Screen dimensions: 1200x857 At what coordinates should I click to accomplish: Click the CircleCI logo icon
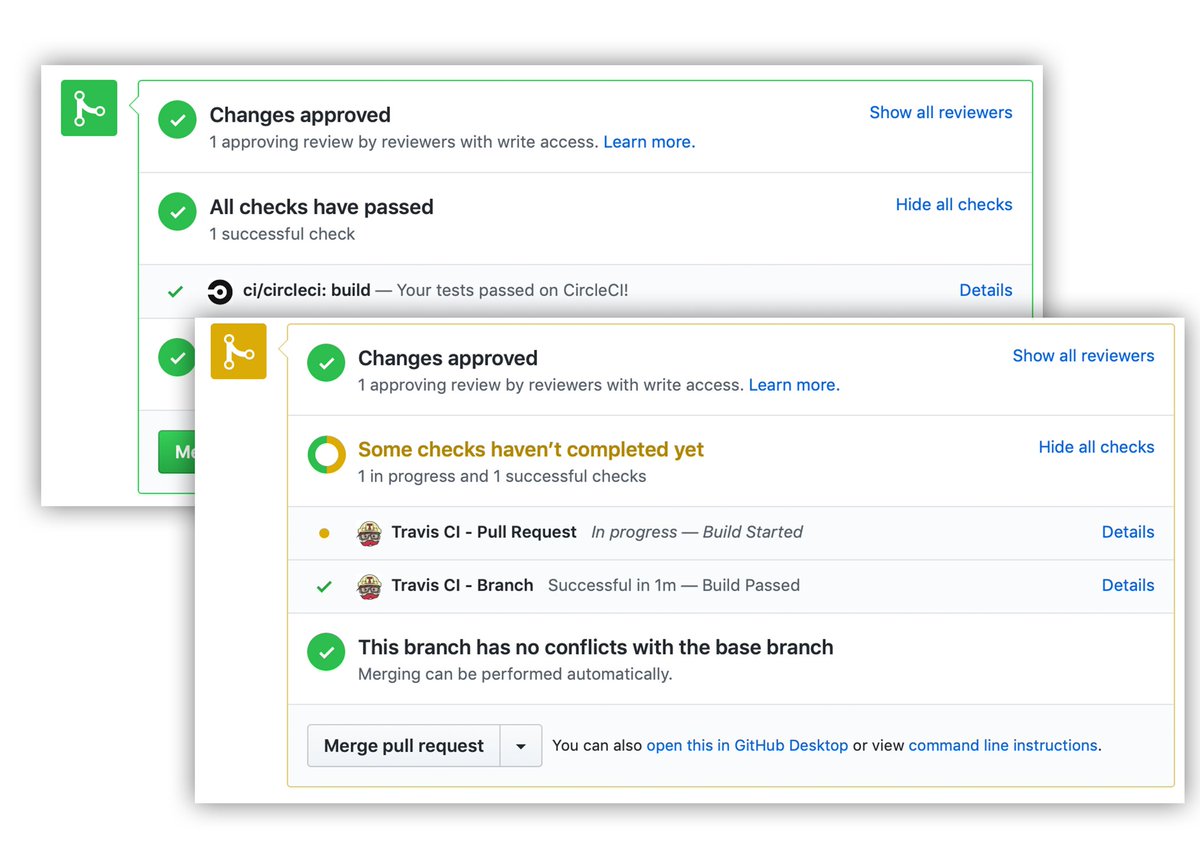(220, 291)
